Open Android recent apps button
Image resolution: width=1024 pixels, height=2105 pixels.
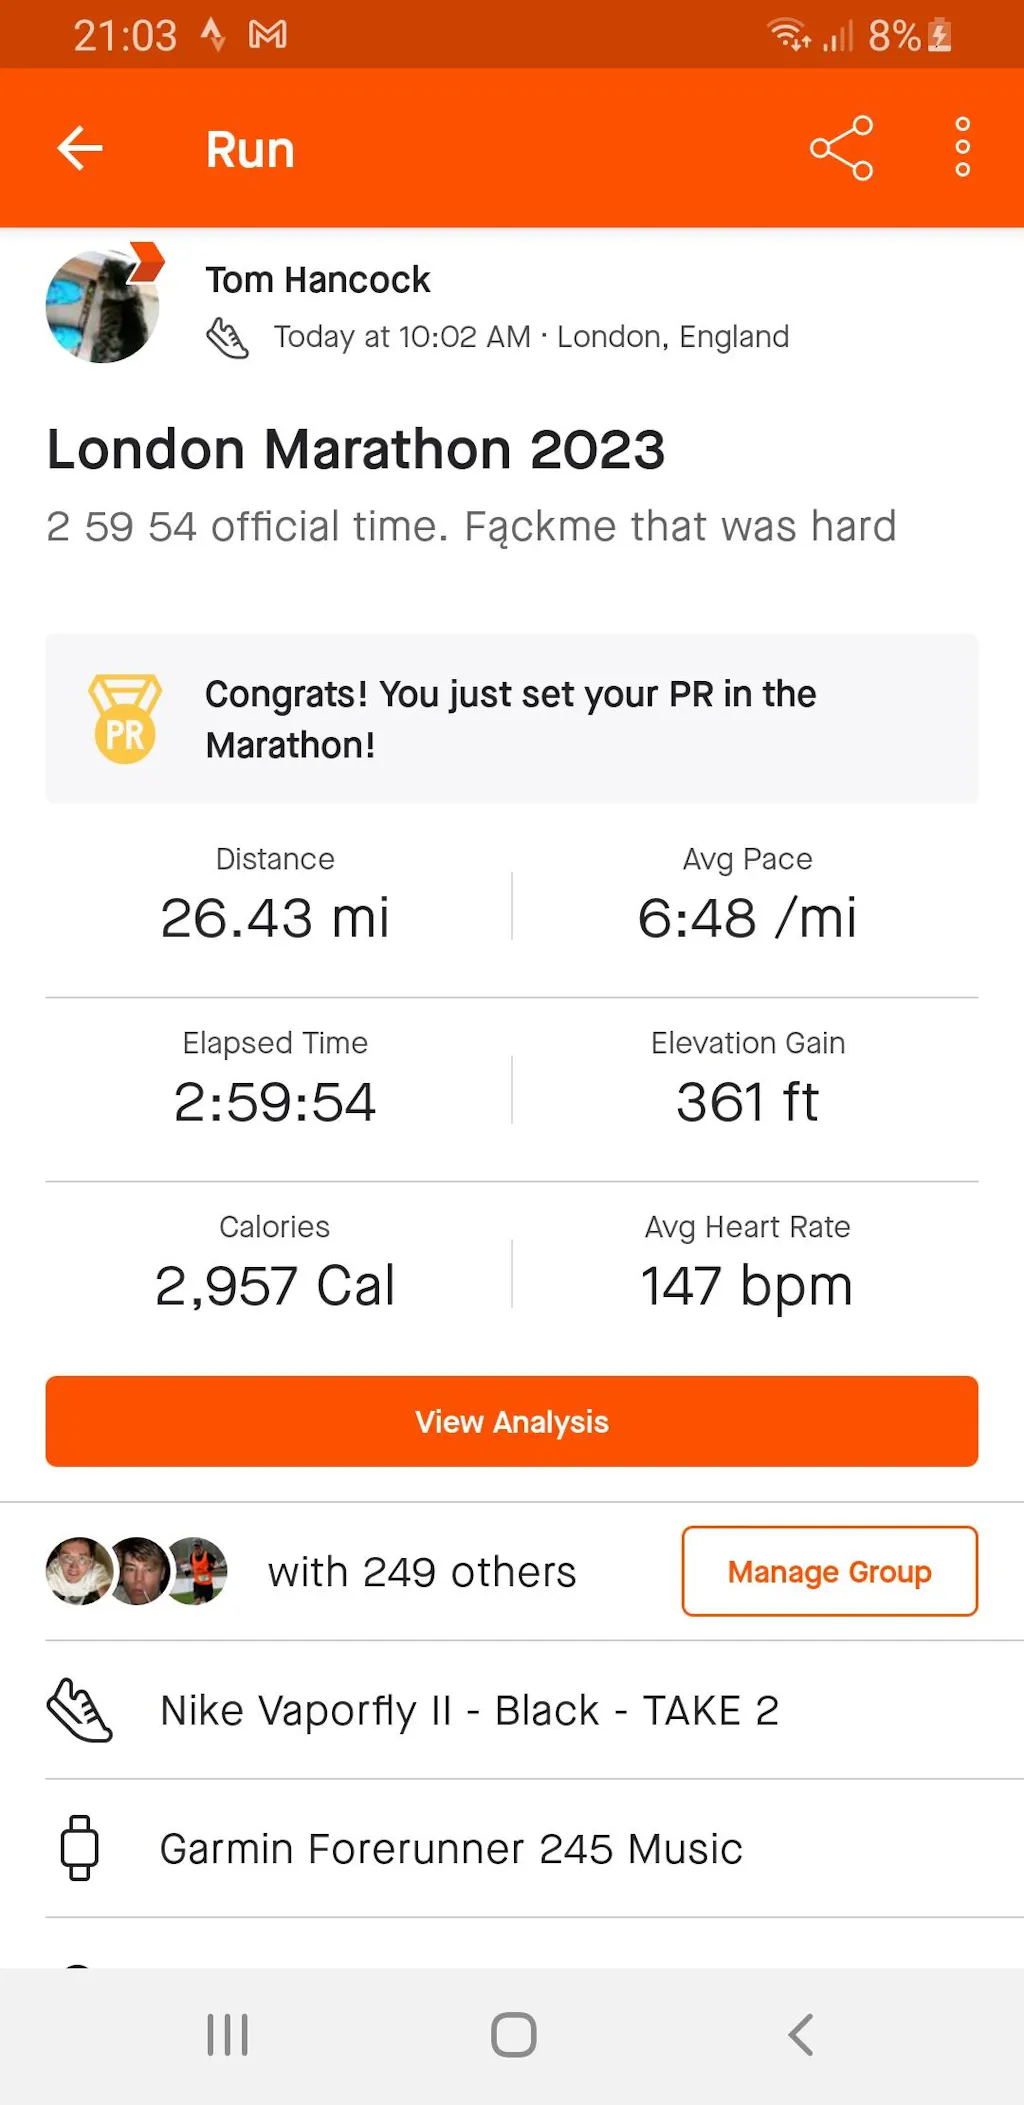click(227, 2034)
